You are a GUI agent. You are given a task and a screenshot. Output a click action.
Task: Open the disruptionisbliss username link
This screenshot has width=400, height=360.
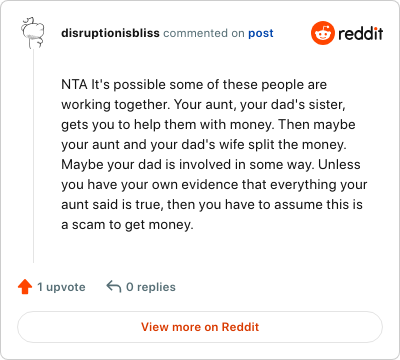coord(110,33)
